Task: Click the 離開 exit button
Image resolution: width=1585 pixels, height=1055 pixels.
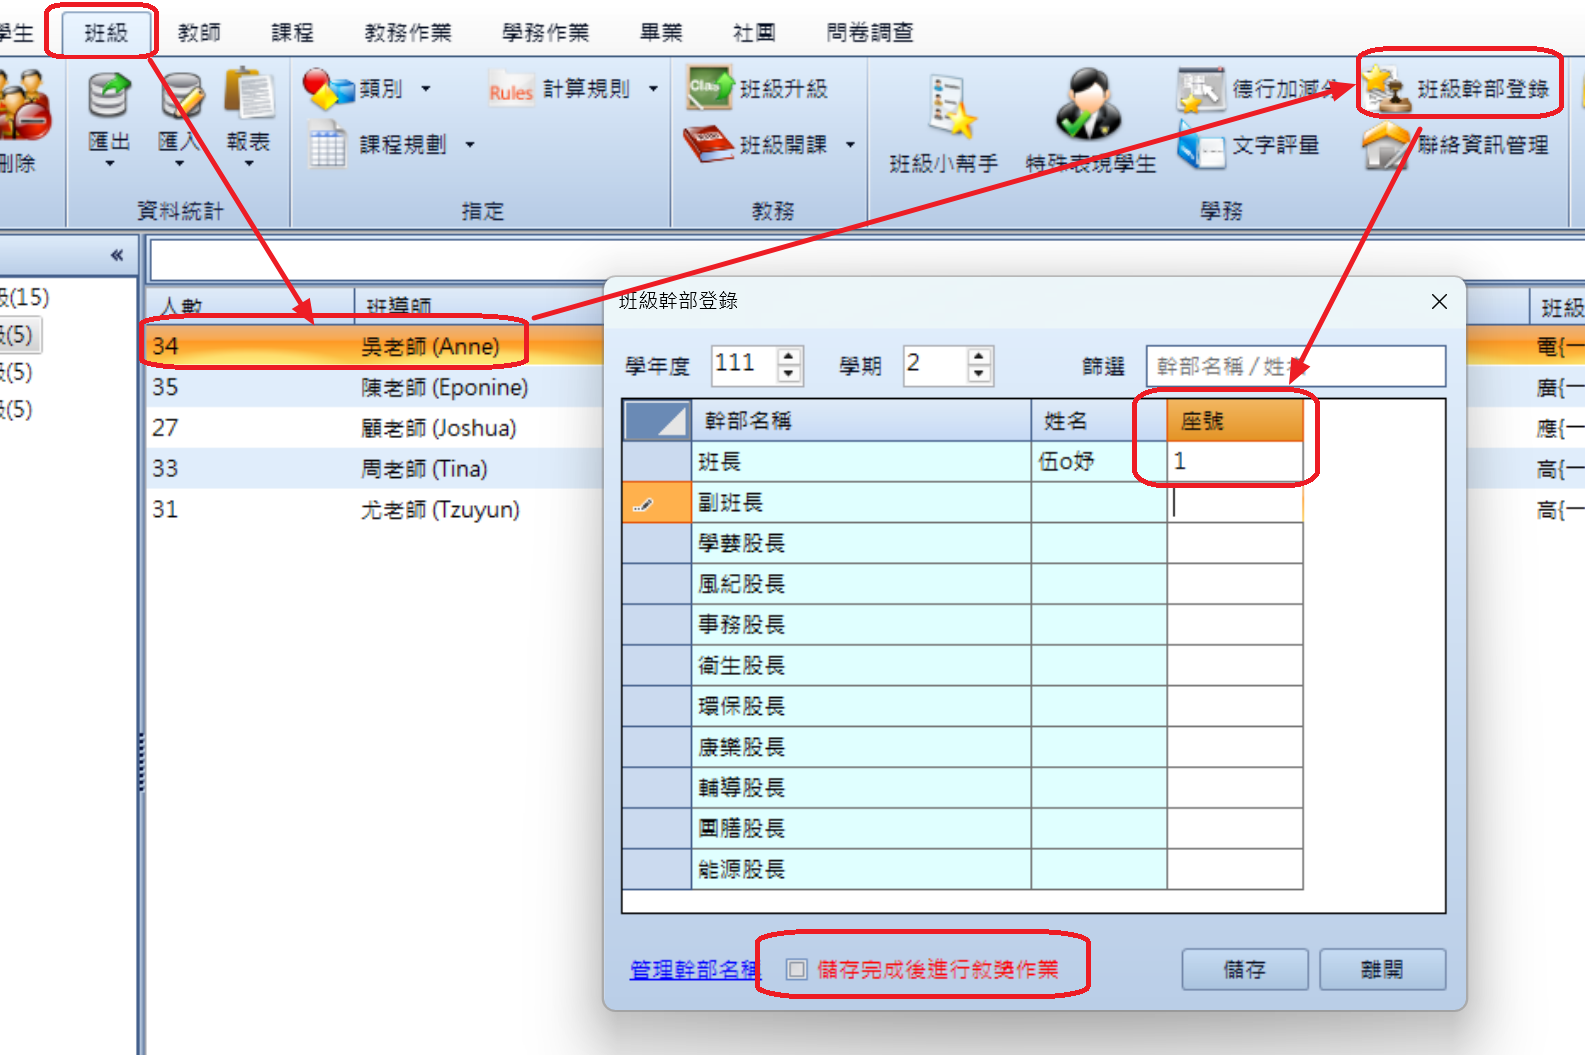Action: point(1382,969)
